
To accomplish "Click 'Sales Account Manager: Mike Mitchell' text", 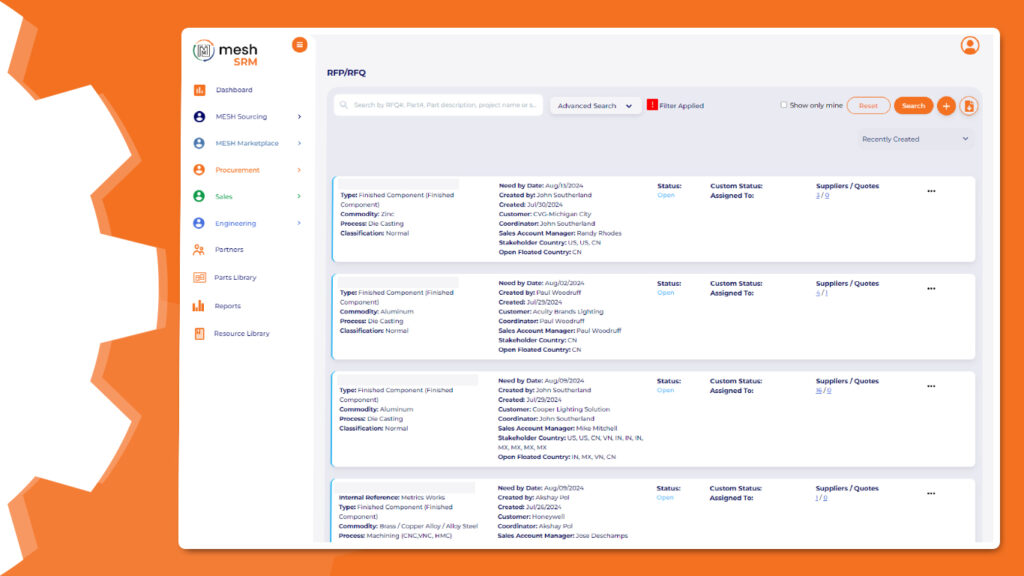I will 557,428.
